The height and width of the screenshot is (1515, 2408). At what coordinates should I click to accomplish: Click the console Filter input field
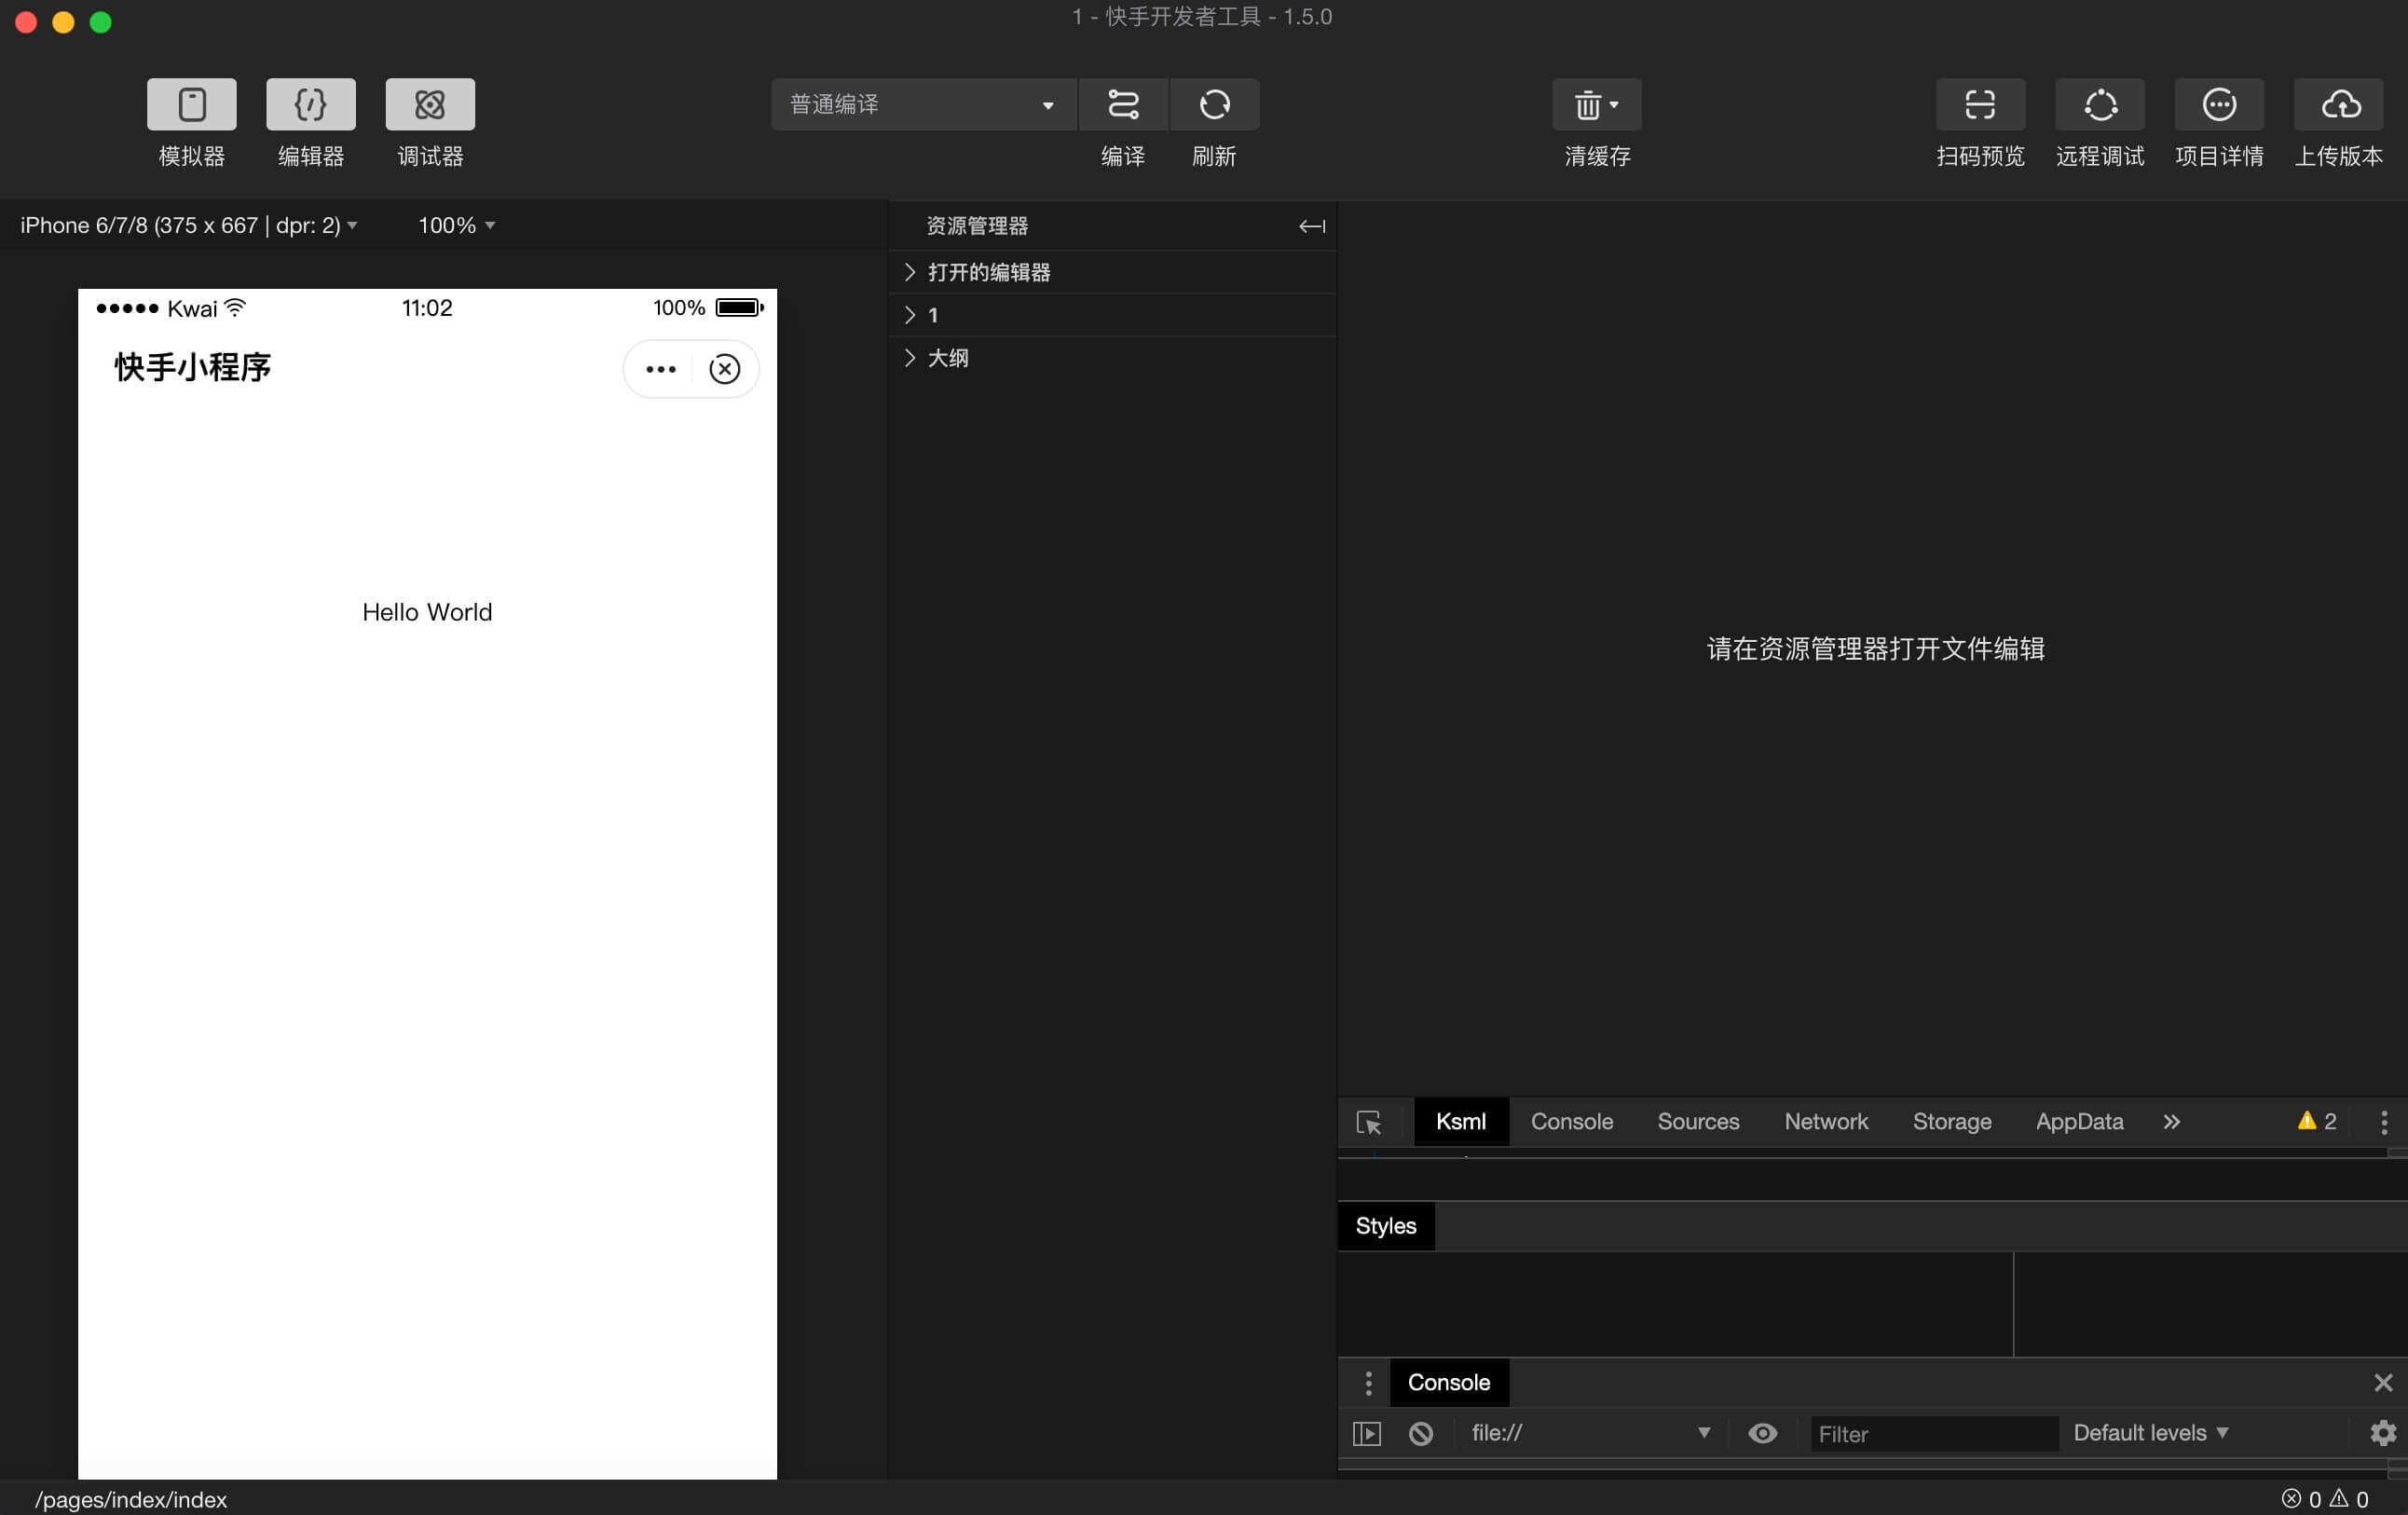[1933, 1434]
